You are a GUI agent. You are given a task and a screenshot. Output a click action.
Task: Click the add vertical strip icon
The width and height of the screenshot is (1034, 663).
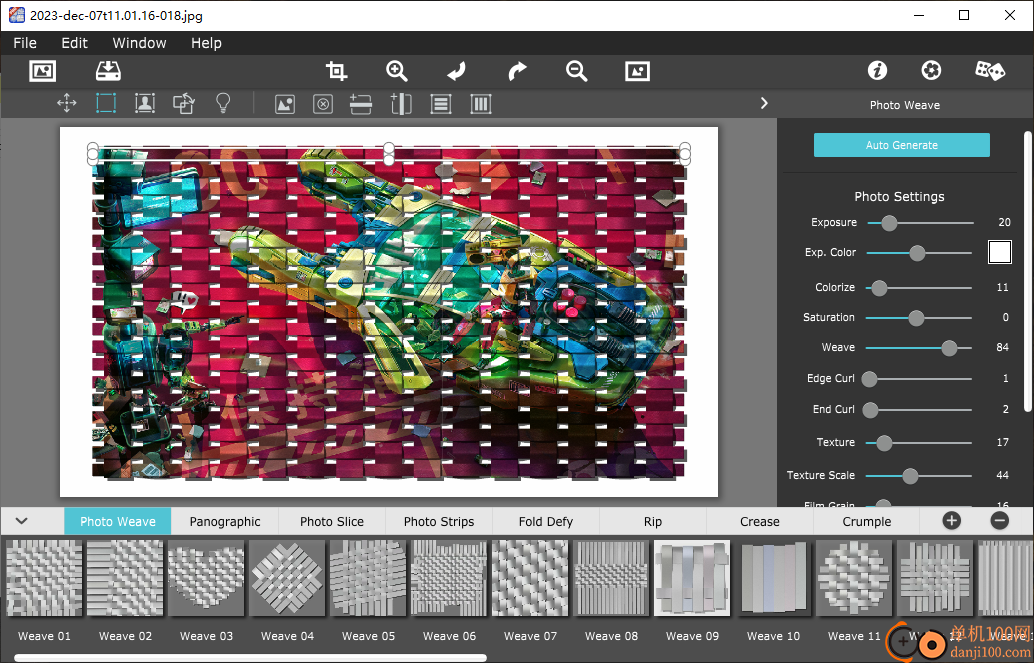[401, 104]
